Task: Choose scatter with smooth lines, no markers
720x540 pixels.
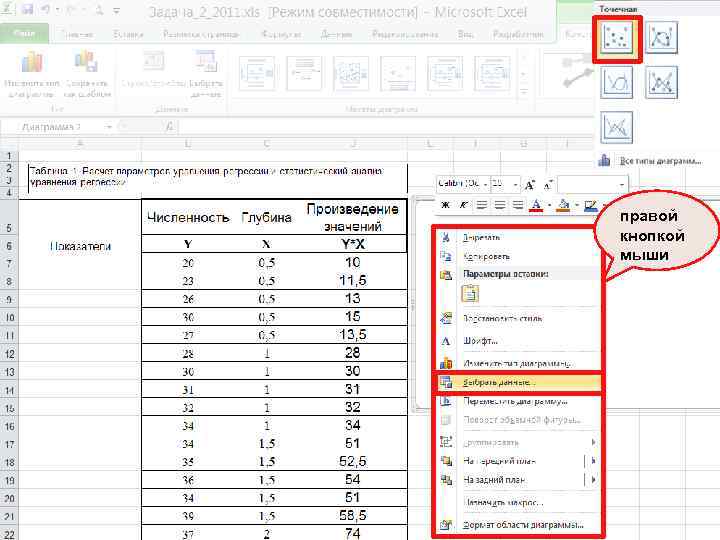Action: tap(617, 83)
